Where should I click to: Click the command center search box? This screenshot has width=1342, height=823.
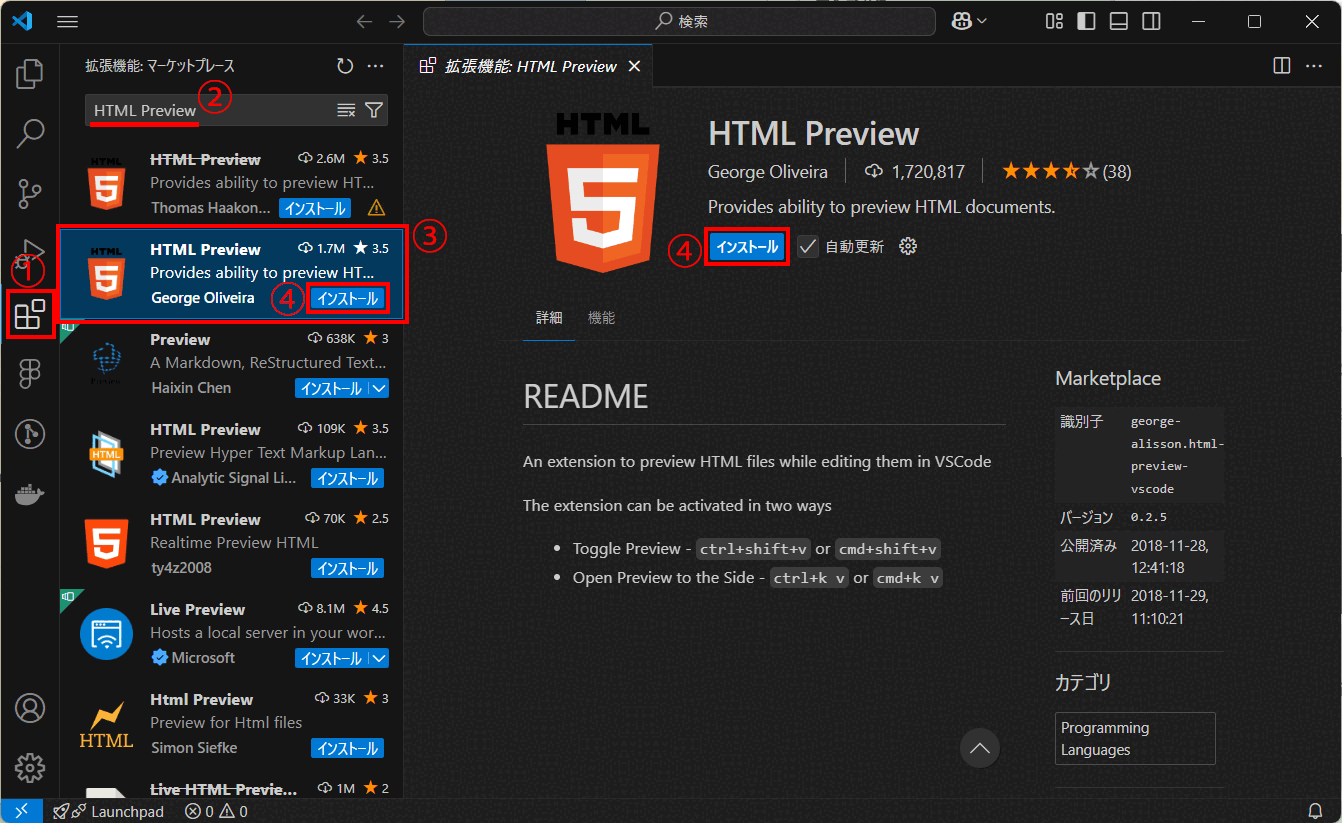pyautogui.click(x=679, y=21)
